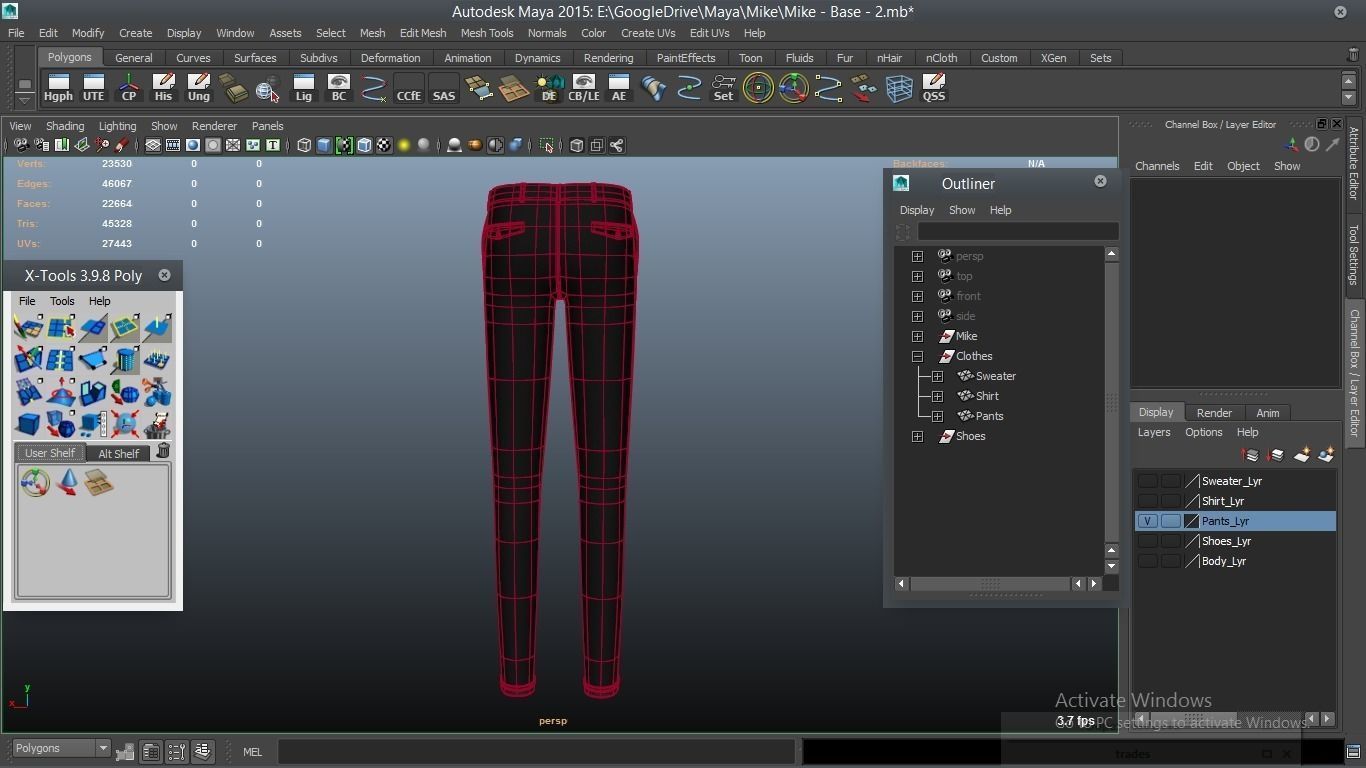Viewport: 1366px width, 768px height.
Task: Click Shirt_Lyr layer color swatch
Action: tap(1192, 501)
